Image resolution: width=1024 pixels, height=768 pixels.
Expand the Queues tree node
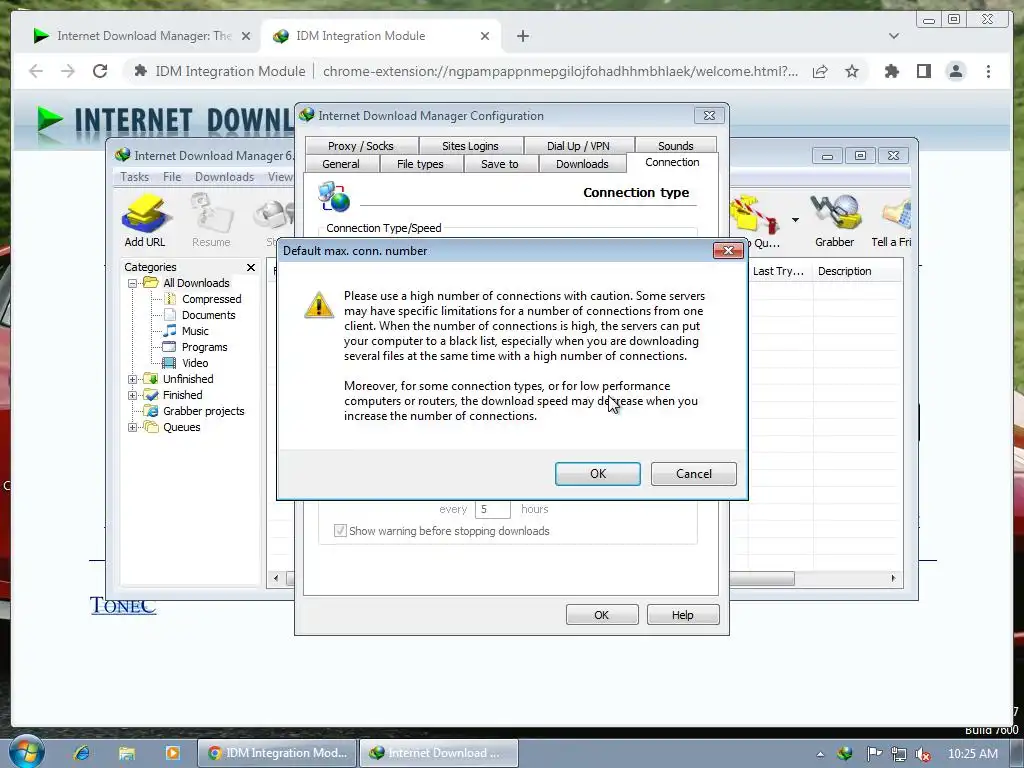coord(133,427)
